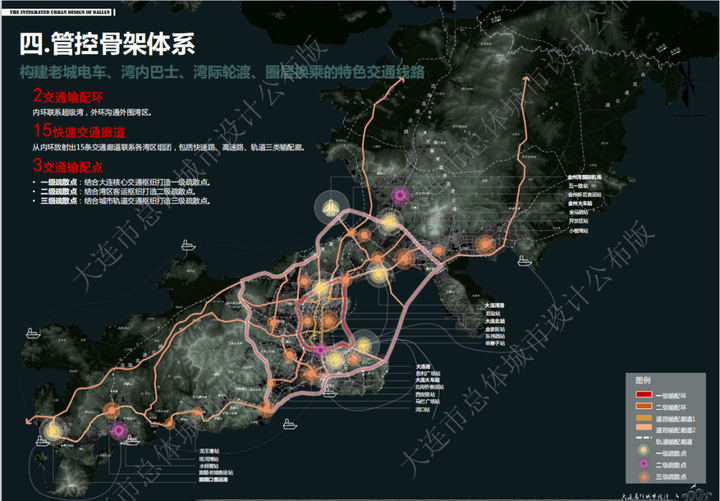Click the sentence 内环联系超级湾，外环沟通外围湾区
Image resolution: width=720 pixels, height=501 pixels.
pos(92,112)
